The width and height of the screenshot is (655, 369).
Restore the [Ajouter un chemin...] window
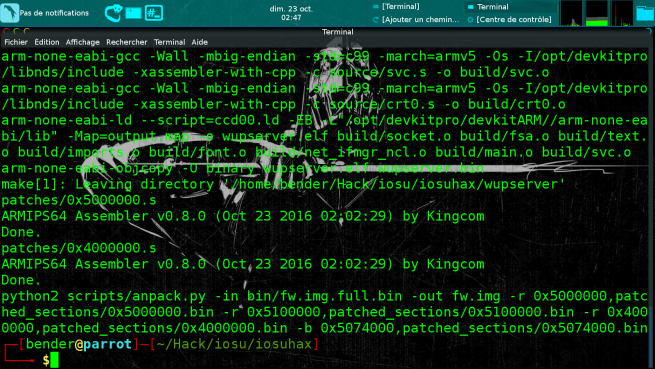(416, 20)
